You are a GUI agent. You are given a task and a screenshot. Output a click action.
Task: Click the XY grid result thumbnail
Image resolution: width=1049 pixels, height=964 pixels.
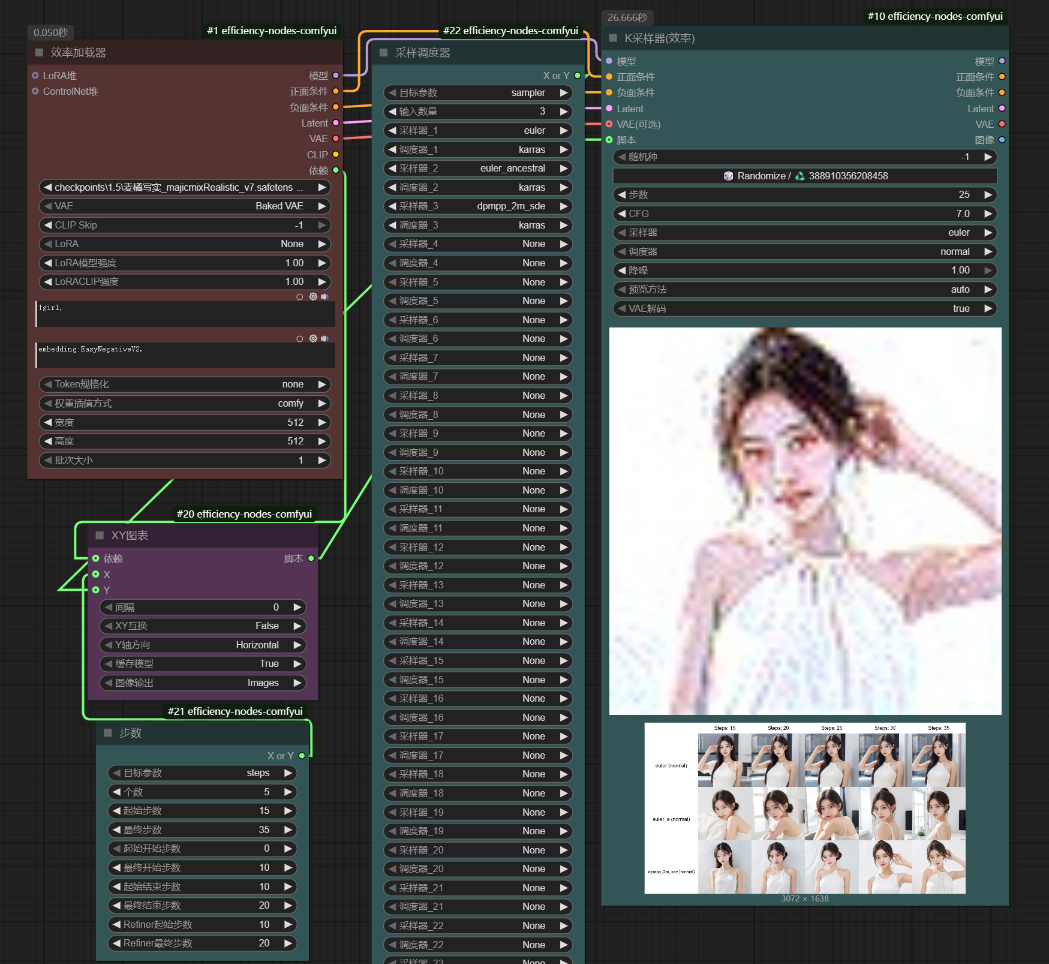(803, 807)
